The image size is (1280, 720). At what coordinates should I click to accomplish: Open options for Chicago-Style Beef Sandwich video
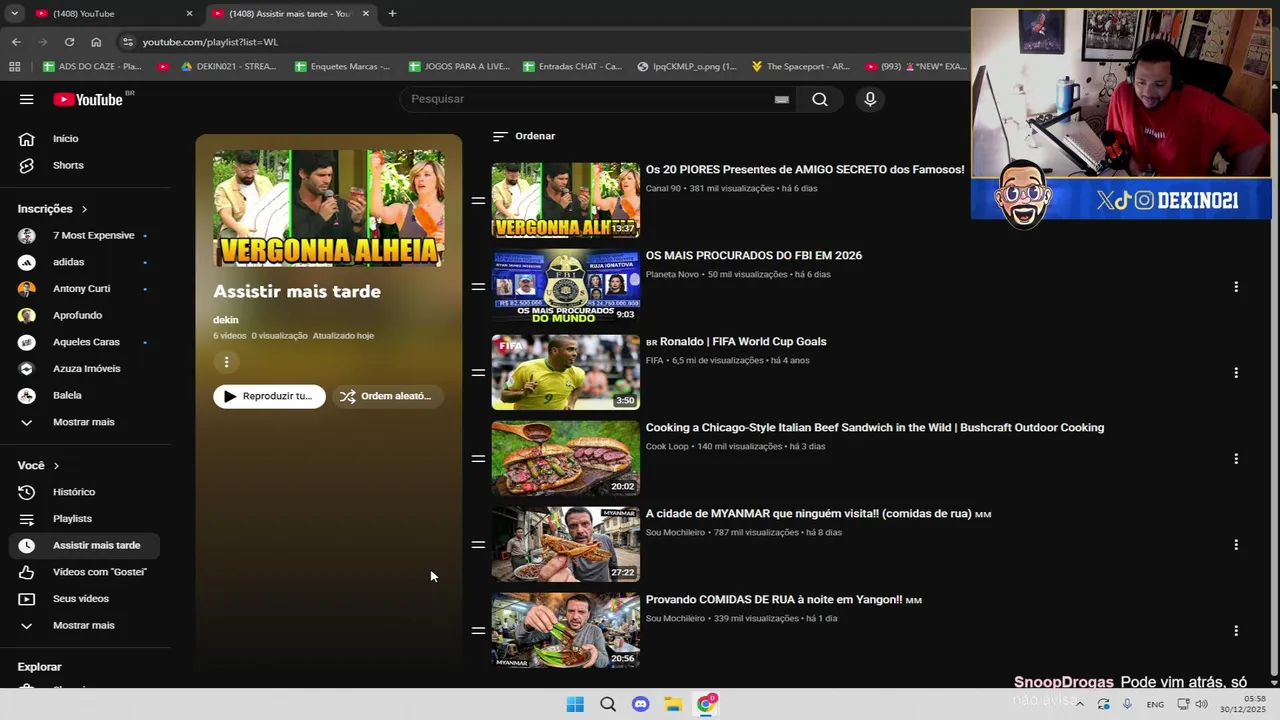[1236, 458]
